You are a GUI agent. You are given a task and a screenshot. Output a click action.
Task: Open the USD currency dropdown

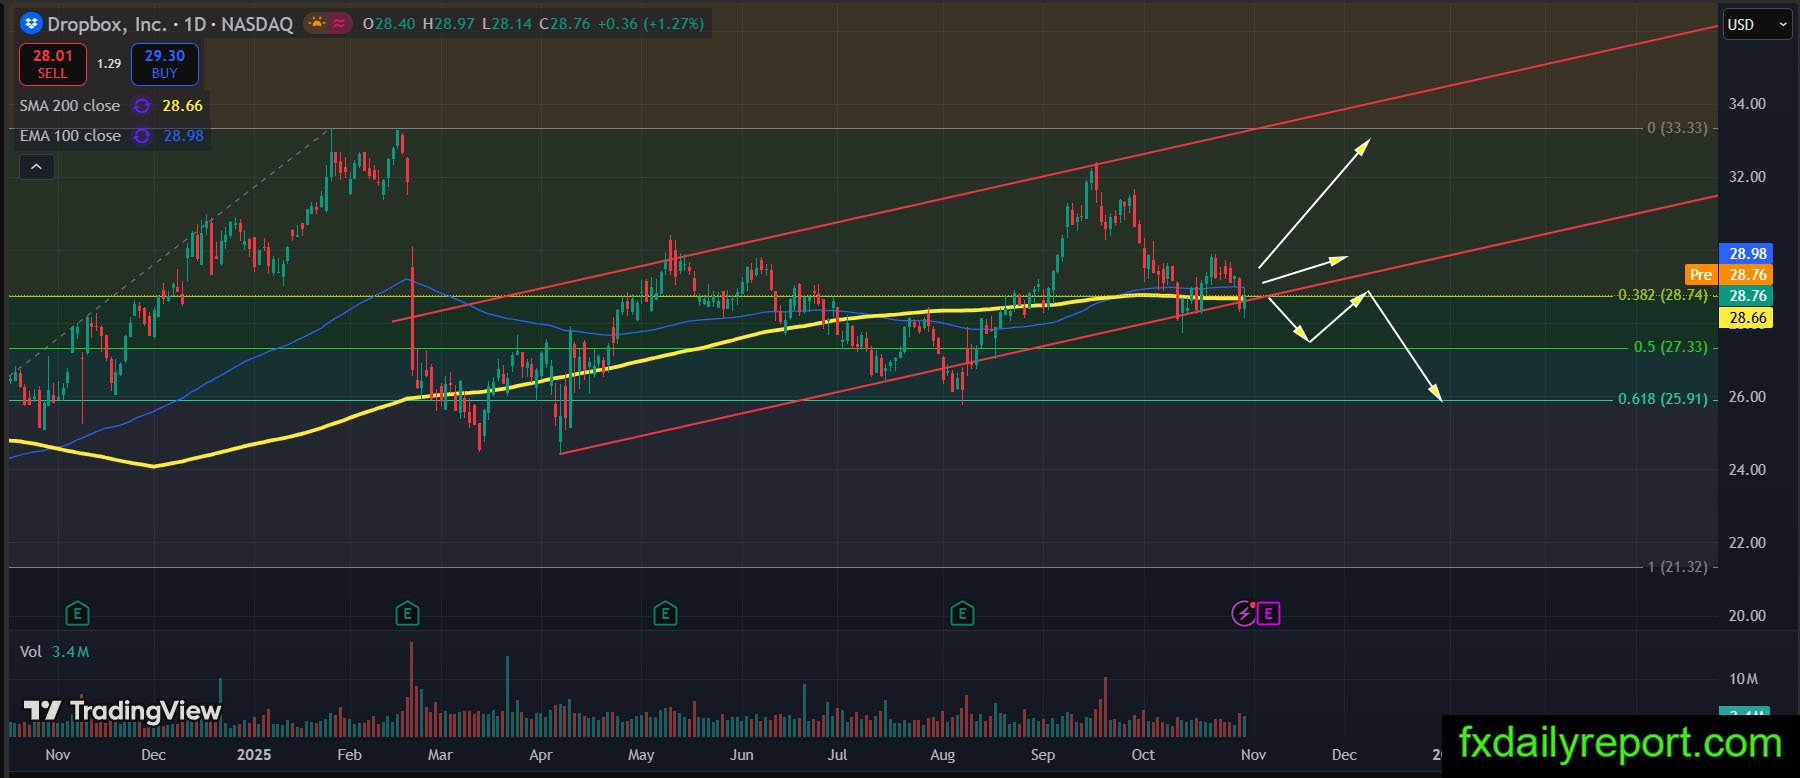pos(1757,25)
